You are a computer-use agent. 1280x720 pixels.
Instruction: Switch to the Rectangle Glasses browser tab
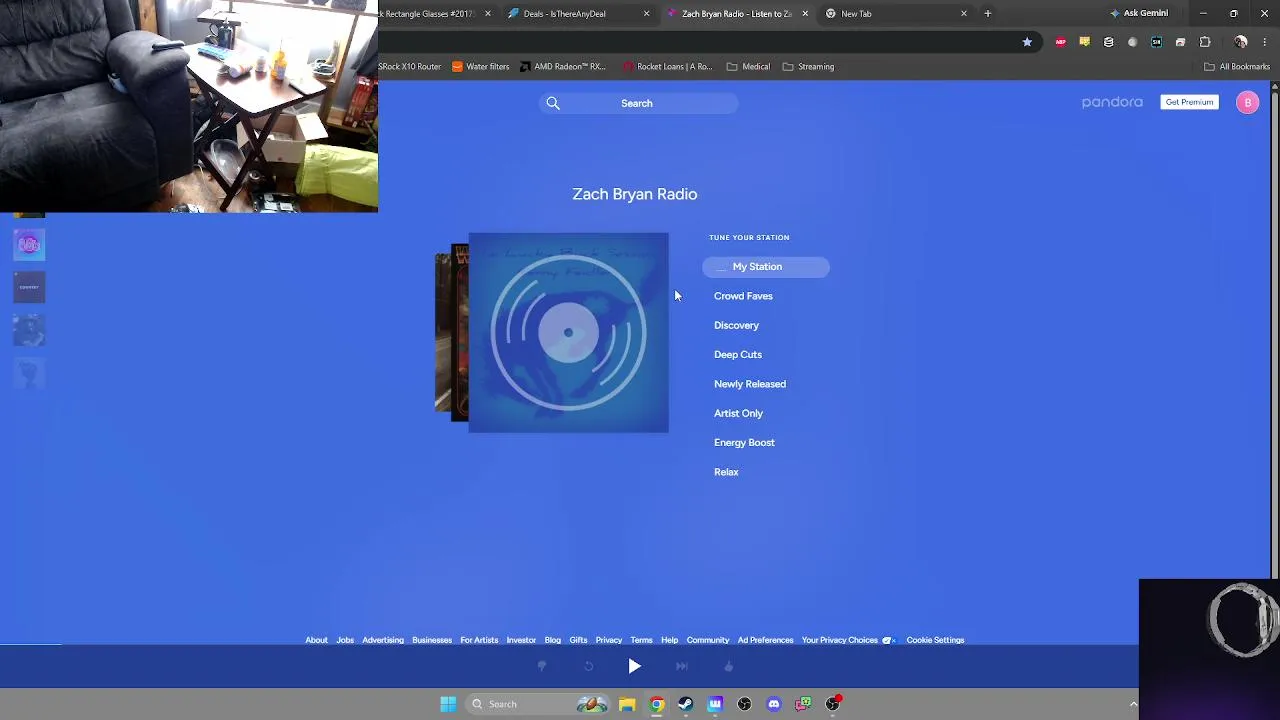(x=436, y=14)
